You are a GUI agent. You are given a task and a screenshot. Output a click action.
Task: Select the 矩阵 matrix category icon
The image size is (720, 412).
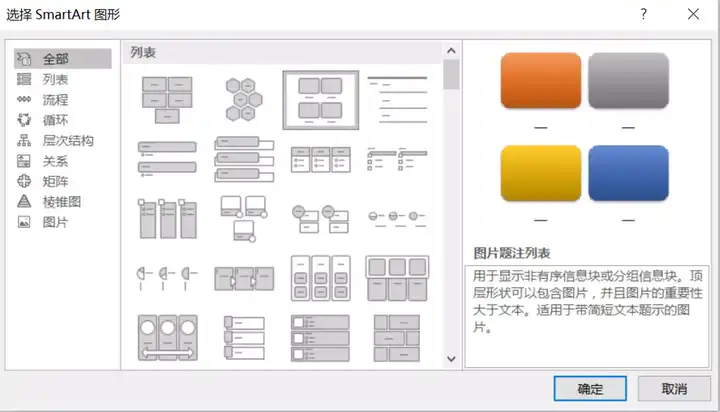[x=24, y=181]
